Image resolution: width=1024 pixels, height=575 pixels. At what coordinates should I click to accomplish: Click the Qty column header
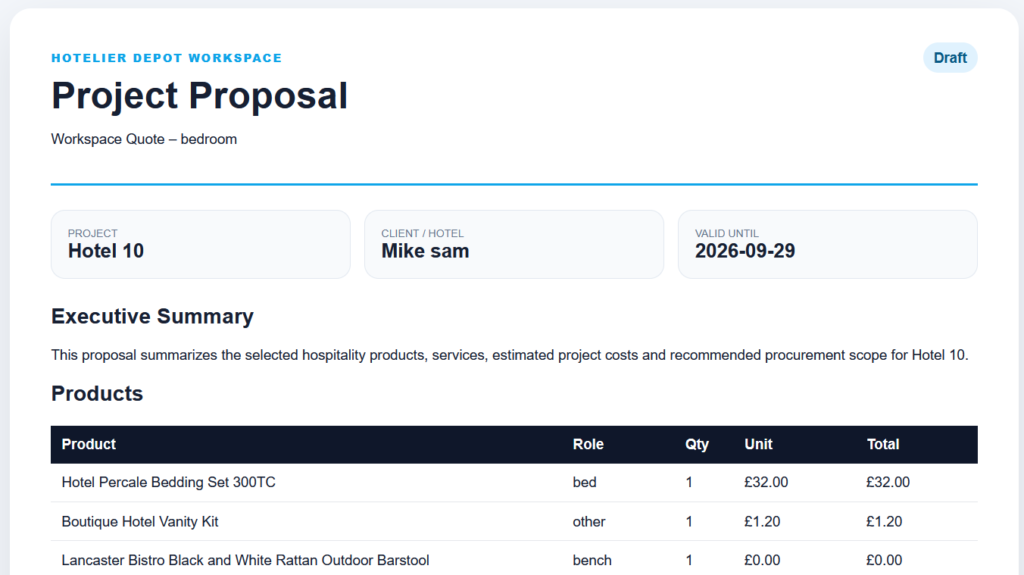[696, 444]
